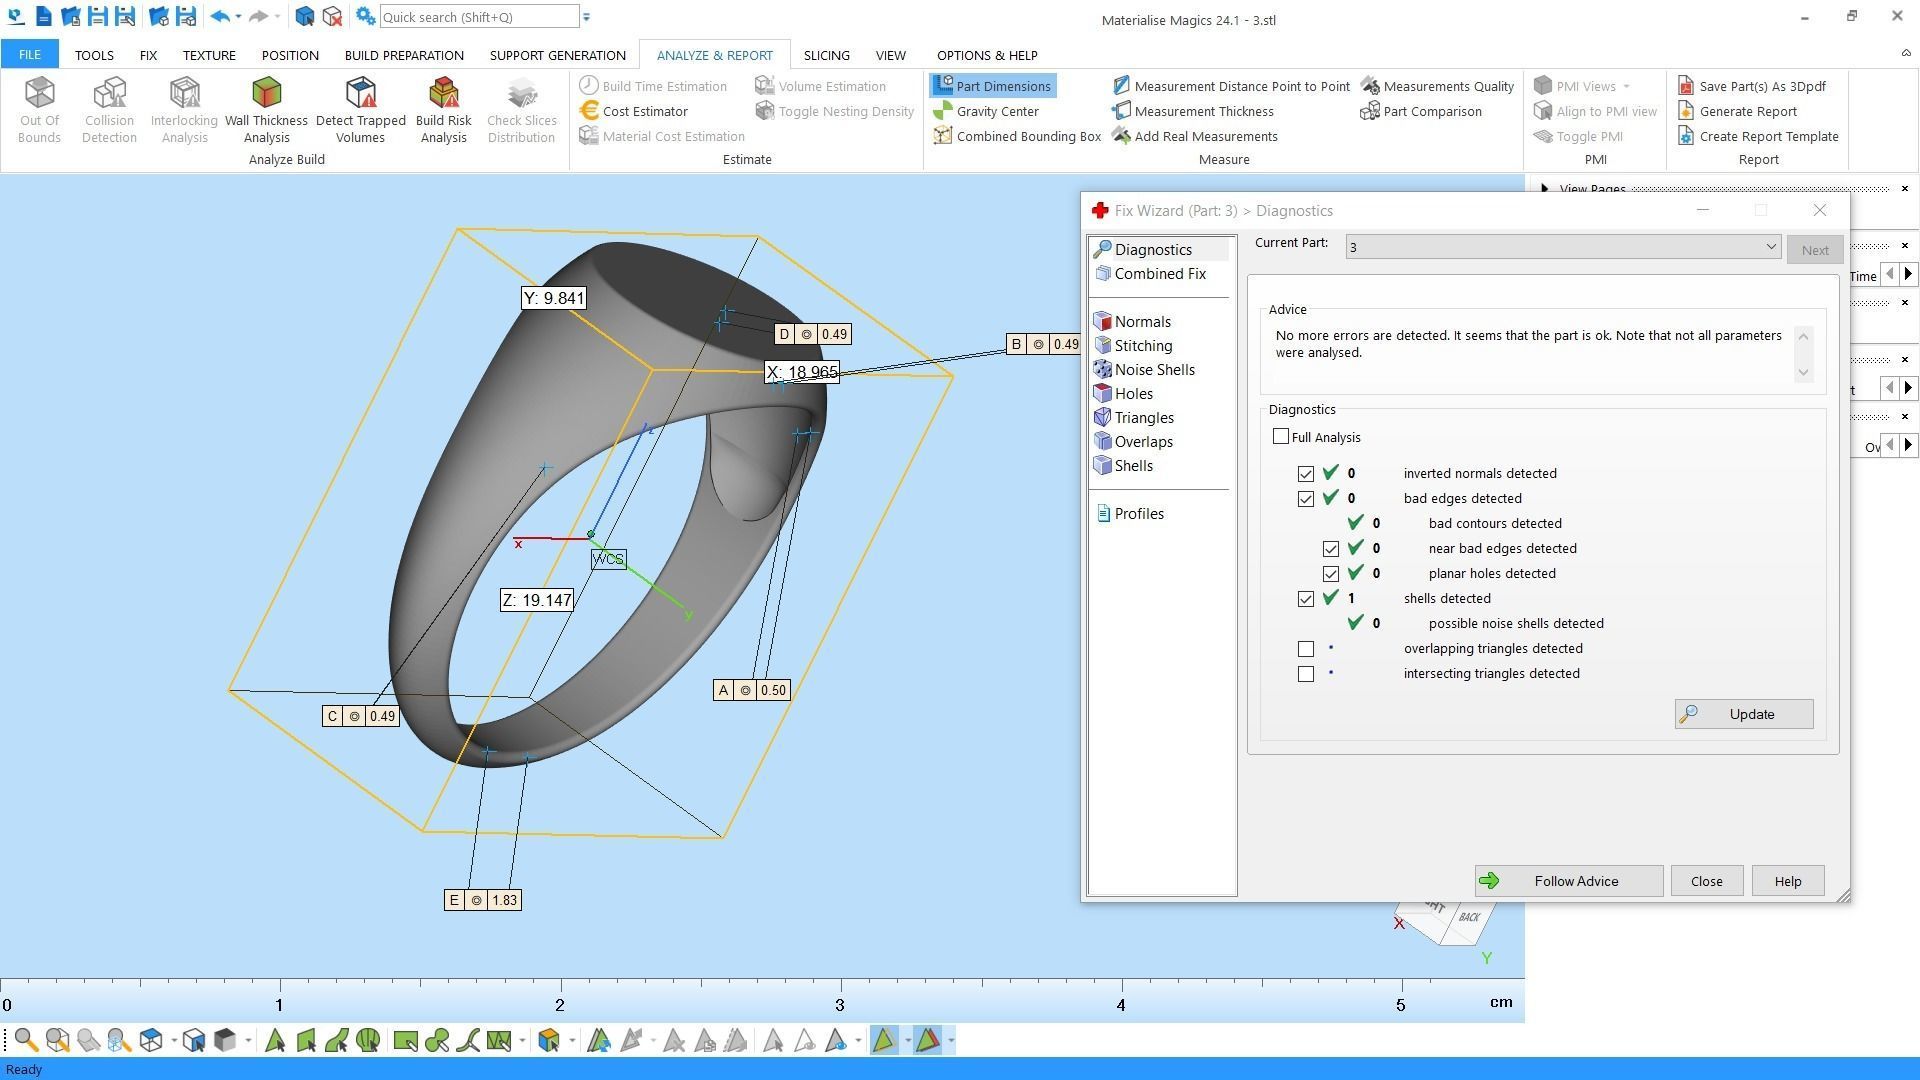
Task: Select Combined Bounding Box tool
Action: pyautogui.click(x=1017, y=136)
